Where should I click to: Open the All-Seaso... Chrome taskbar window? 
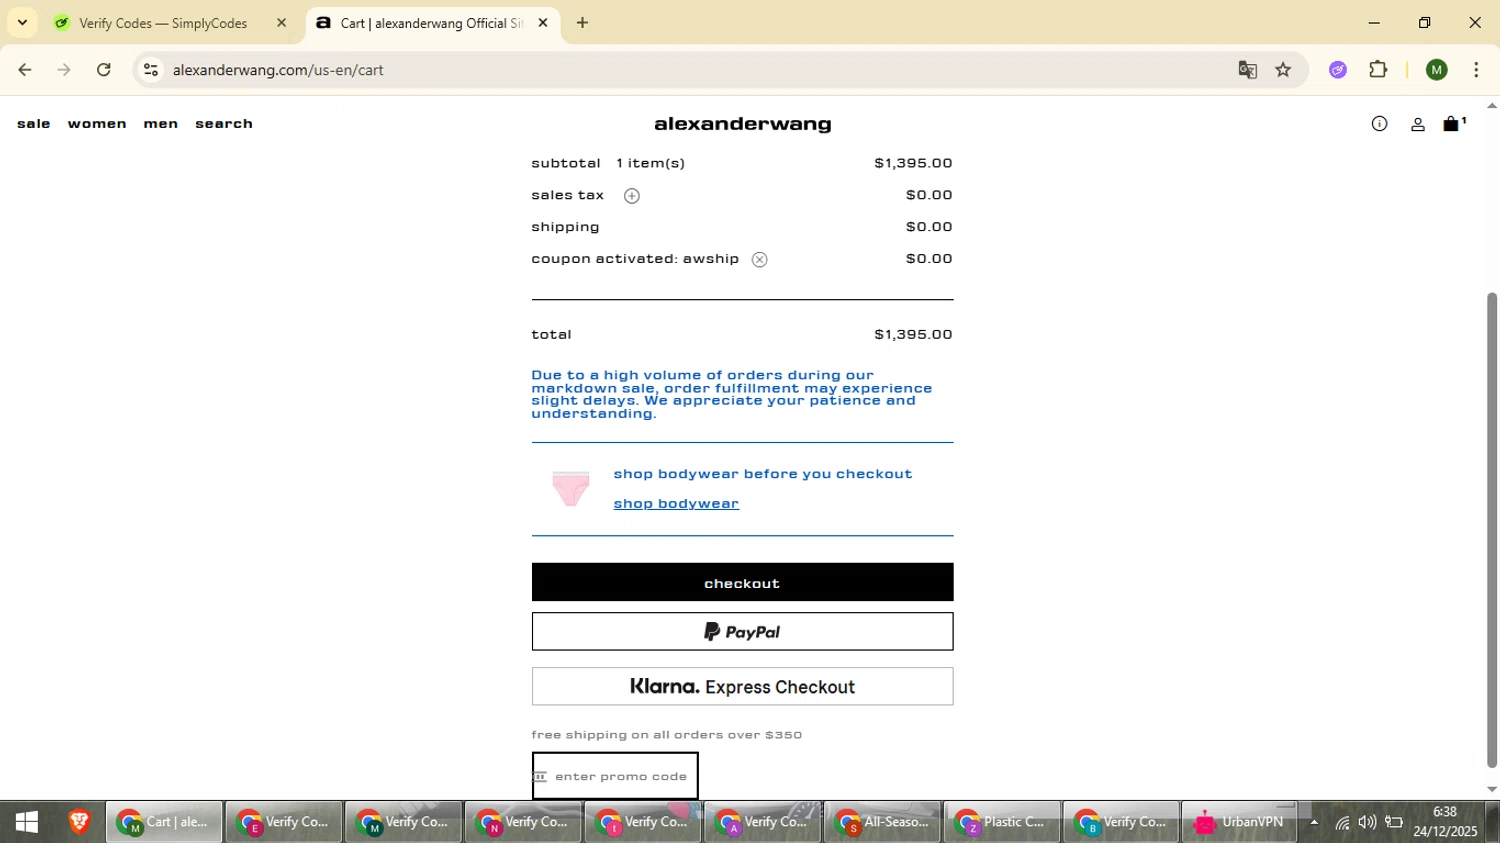(x=882, y=823)
